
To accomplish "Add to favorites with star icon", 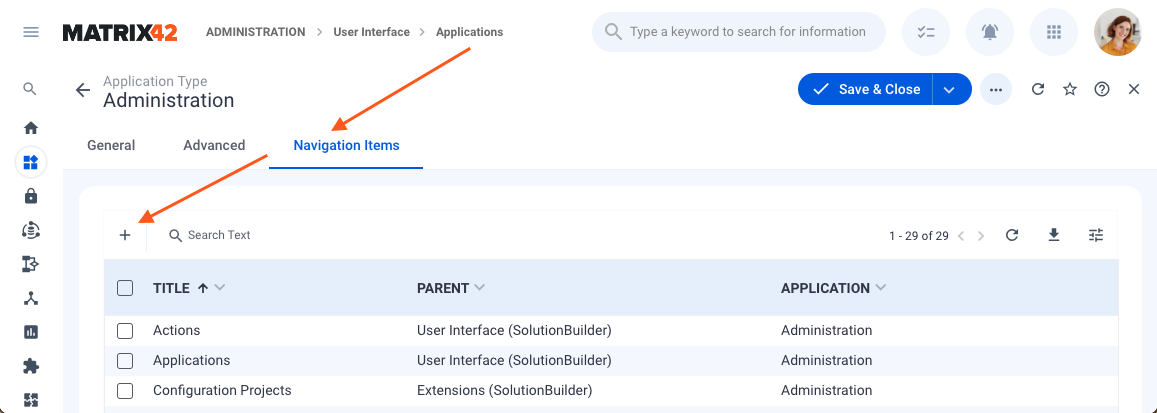I will click(x=1070, y=89).
